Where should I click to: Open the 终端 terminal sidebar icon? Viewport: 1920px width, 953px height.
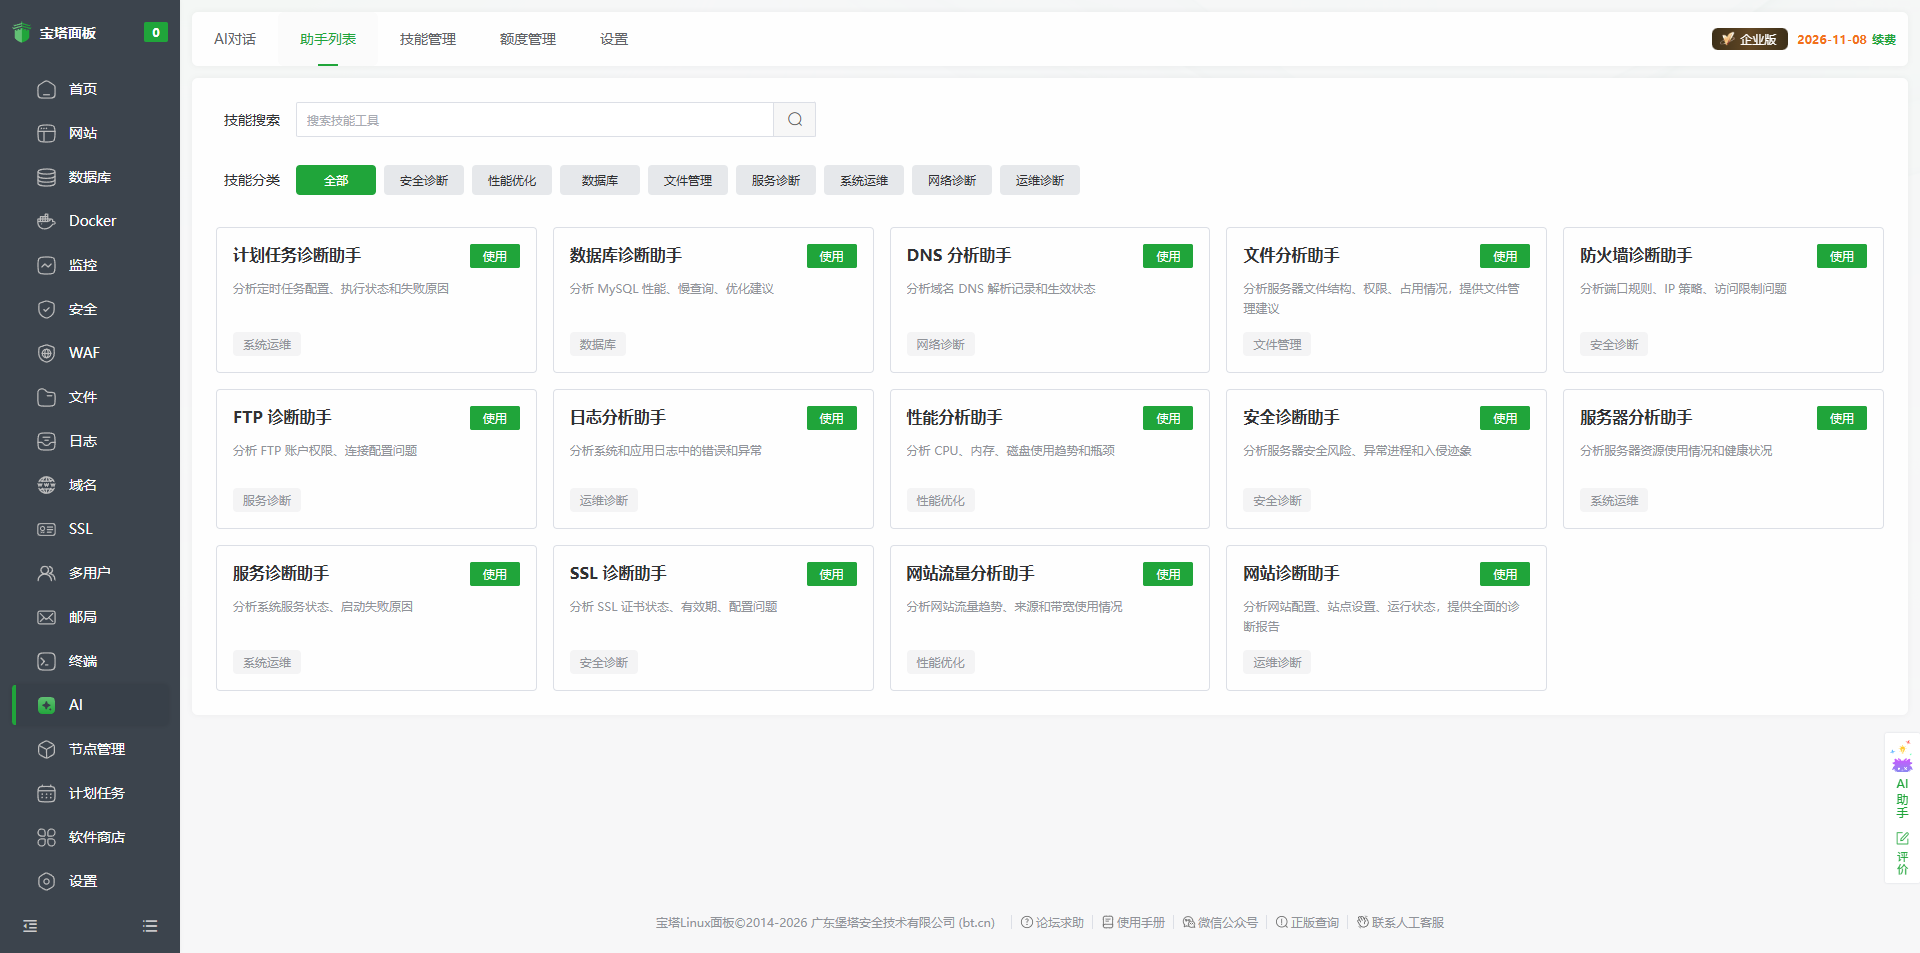47,661
